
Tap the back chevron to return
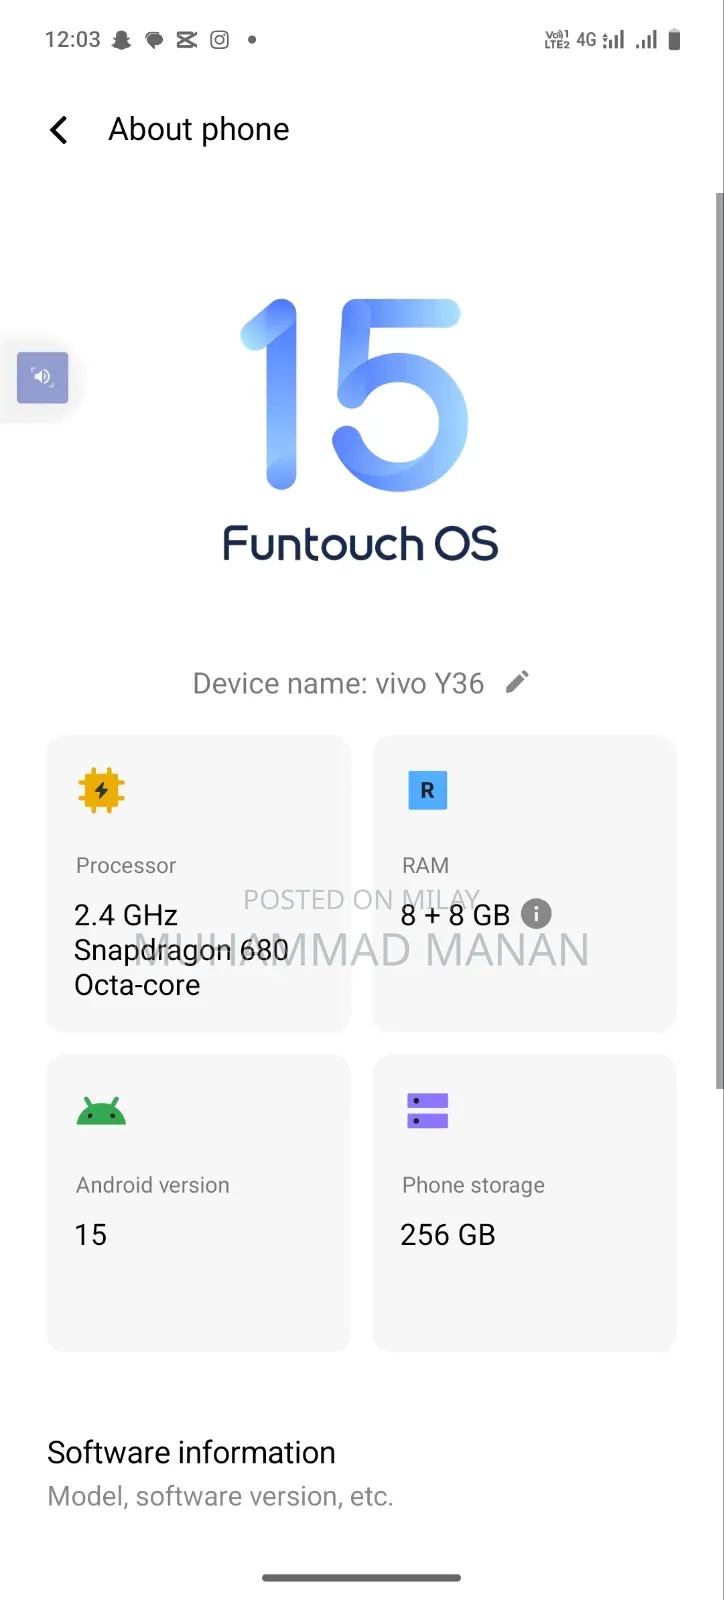(58, 129)
